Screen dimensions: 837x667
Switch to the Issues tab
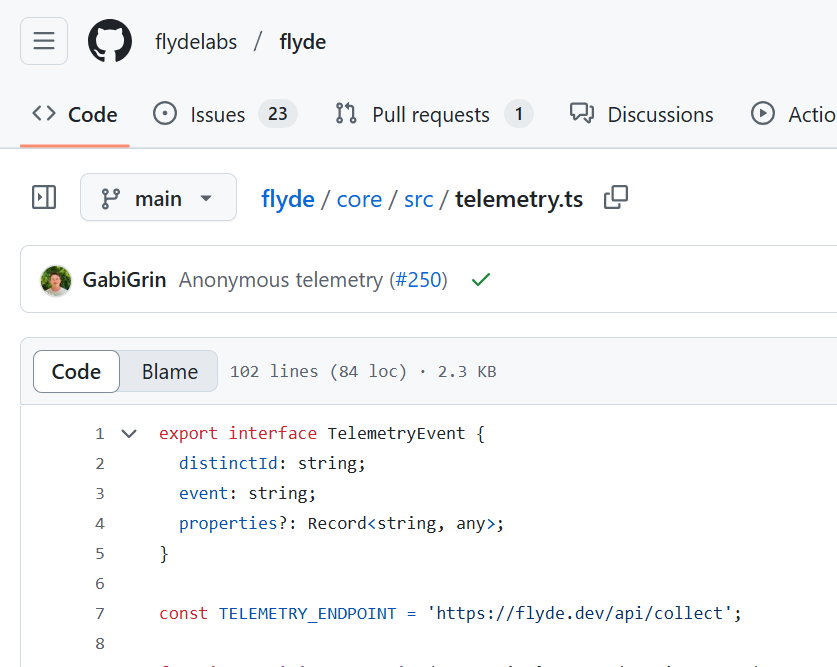225,114
